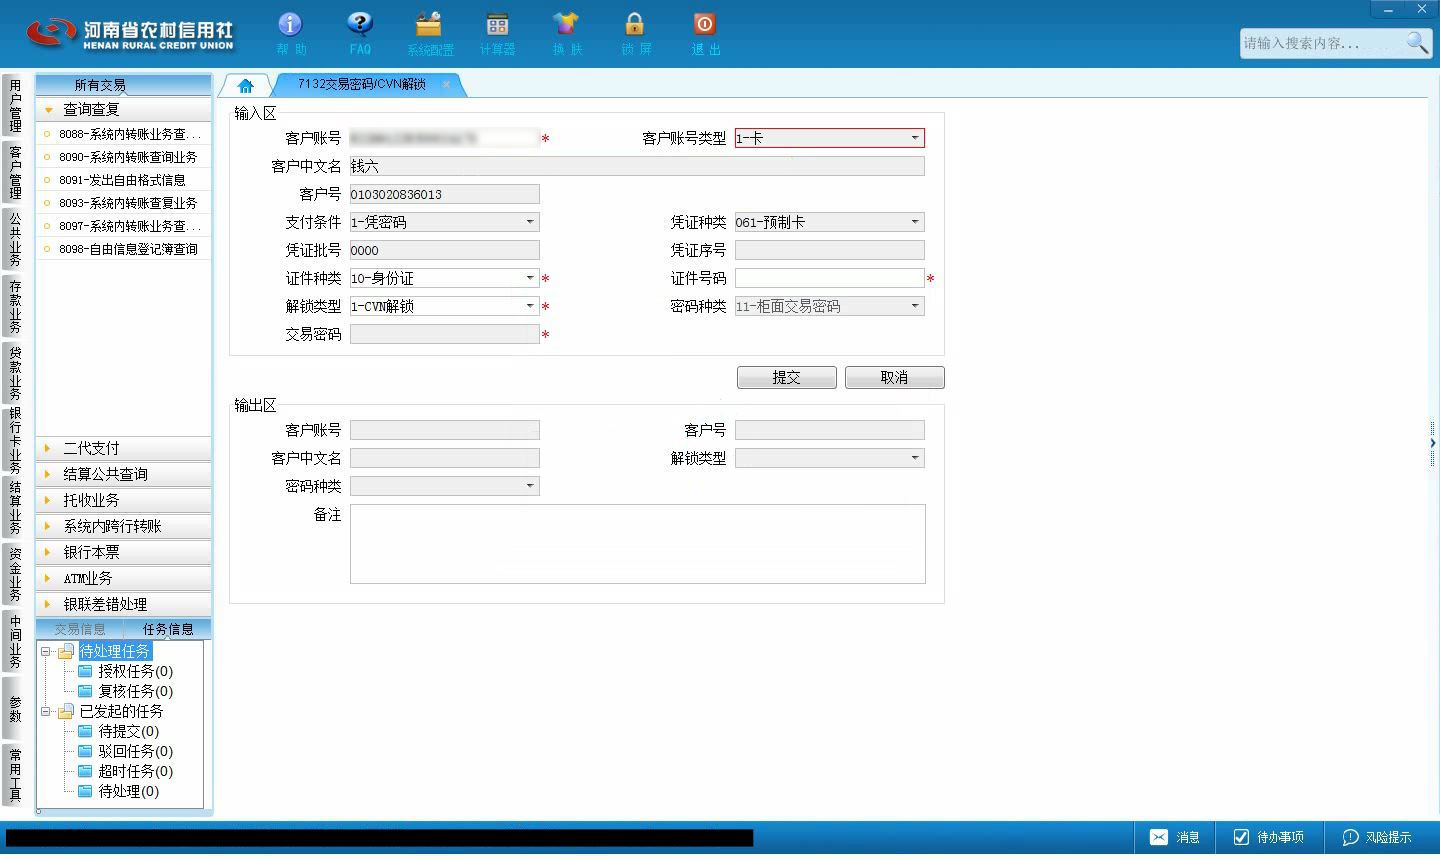Select the 驳回任务(0) folder

point(125,751)
